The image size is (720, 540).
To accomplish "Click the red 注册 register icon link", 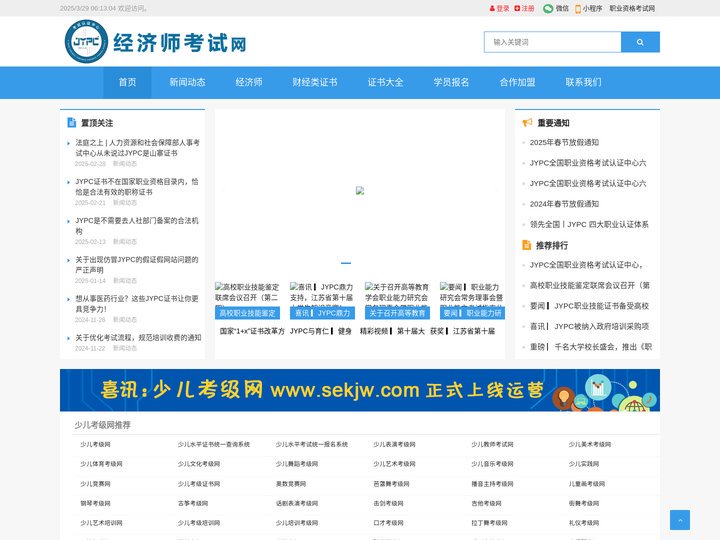I will pyautogui.click(x=524, y=8).
